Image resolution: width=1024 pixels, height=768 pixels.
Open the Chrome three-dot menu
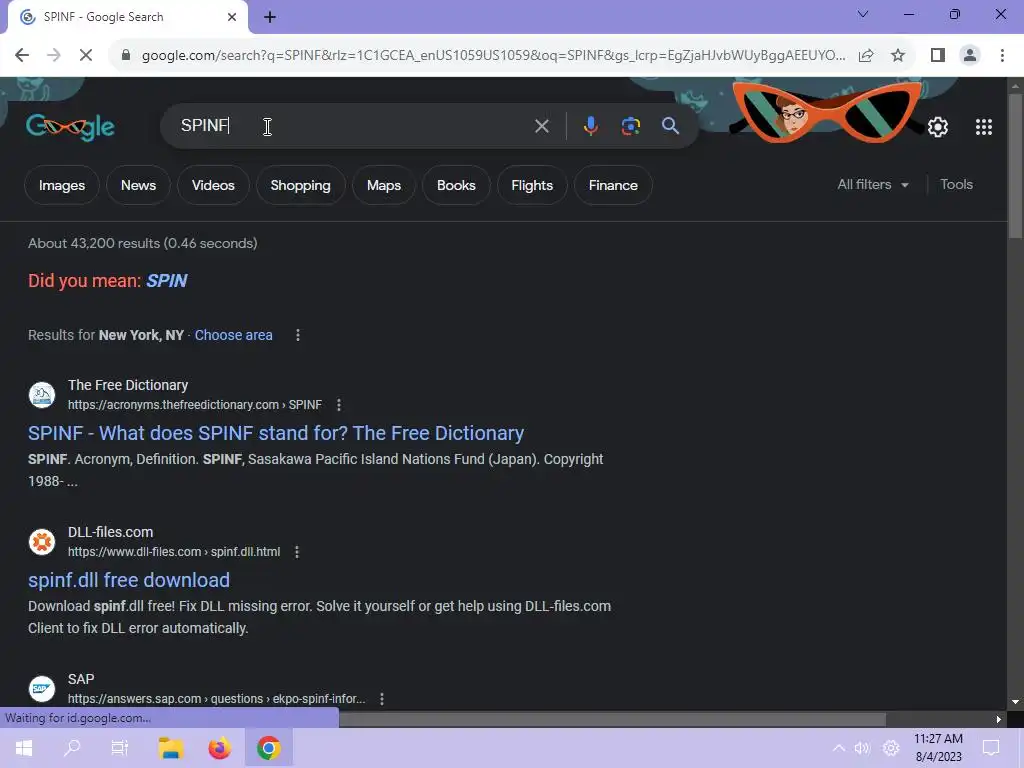(1002, 56)
